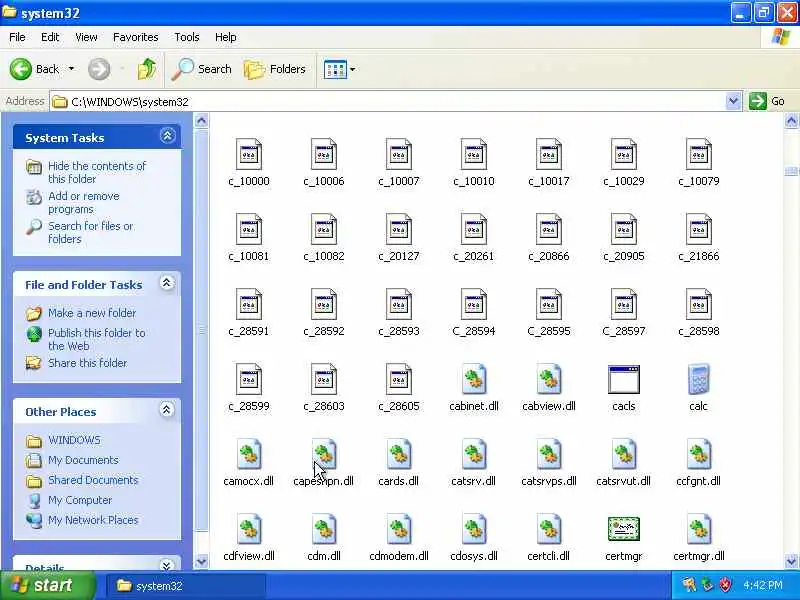
Task: Select the cabview.dll file icon
Action: click(548, 380)
